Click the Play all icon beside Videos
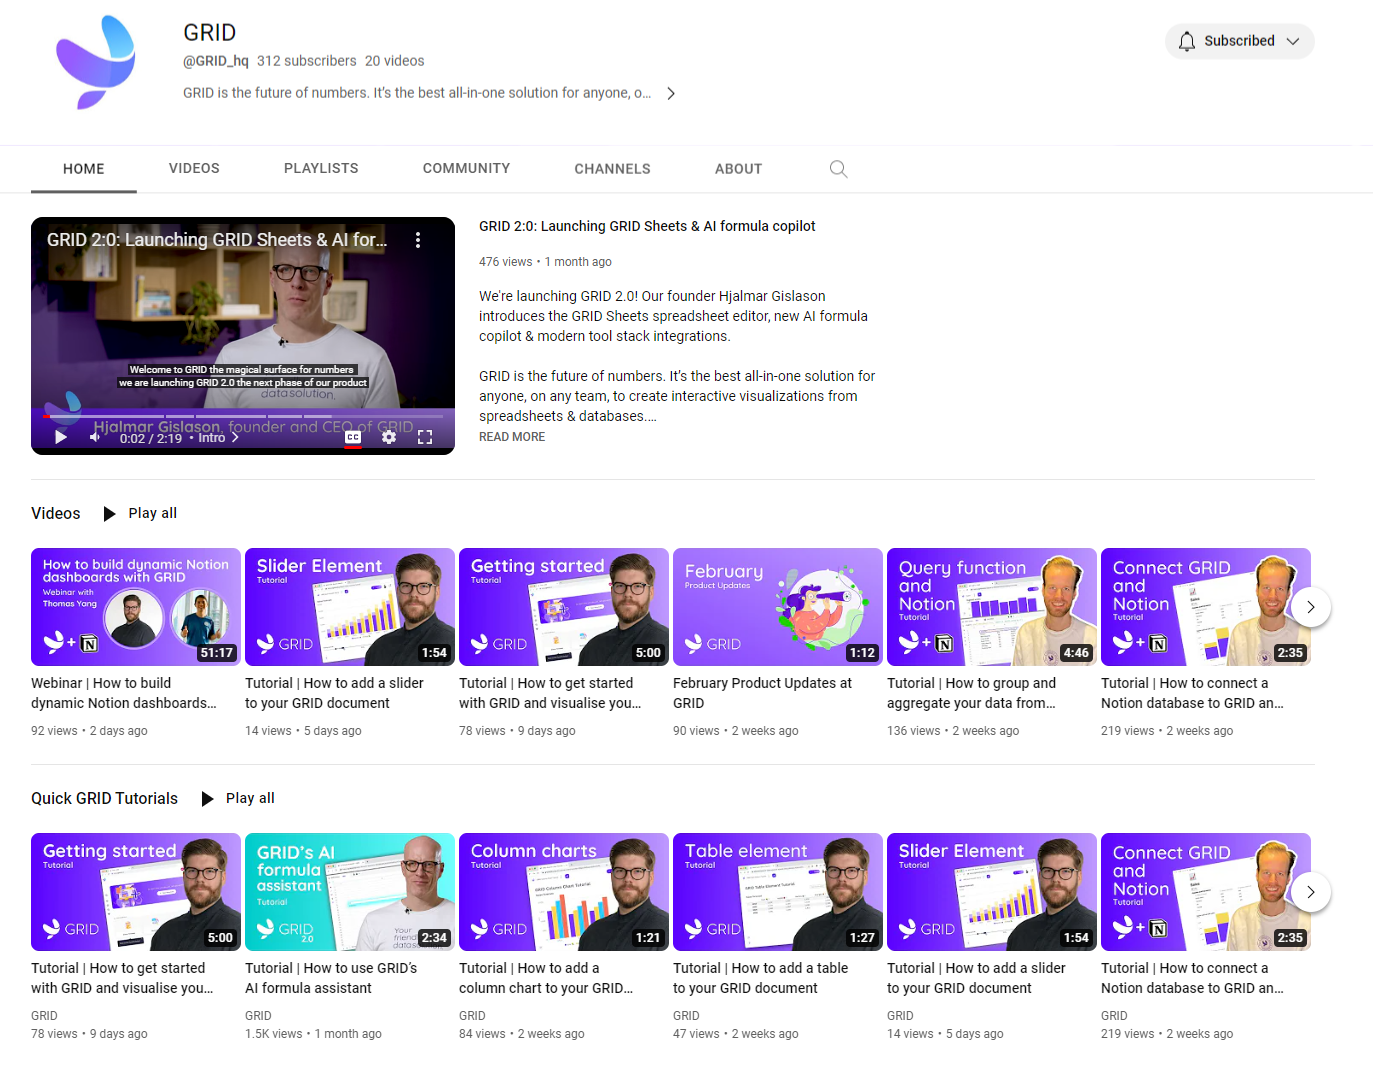Screen dimensions: 1373x1075 tap(110, 513)
